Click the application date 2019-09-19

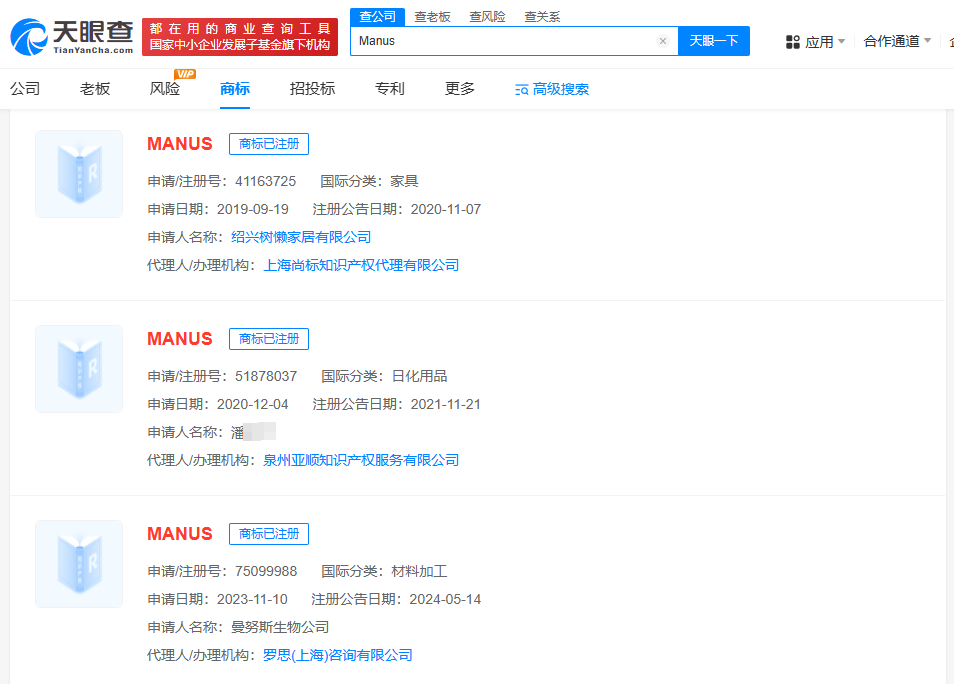point(252,209)
